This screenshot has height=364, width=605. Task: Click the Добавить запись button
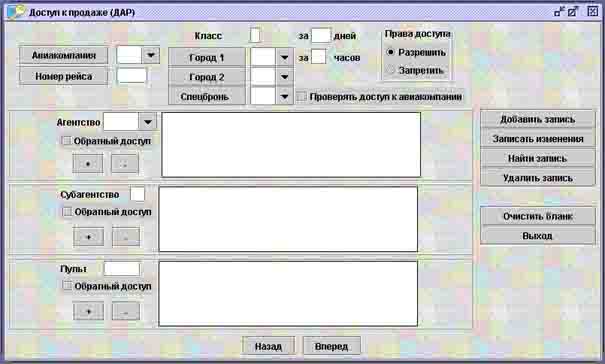click(537, 119)
